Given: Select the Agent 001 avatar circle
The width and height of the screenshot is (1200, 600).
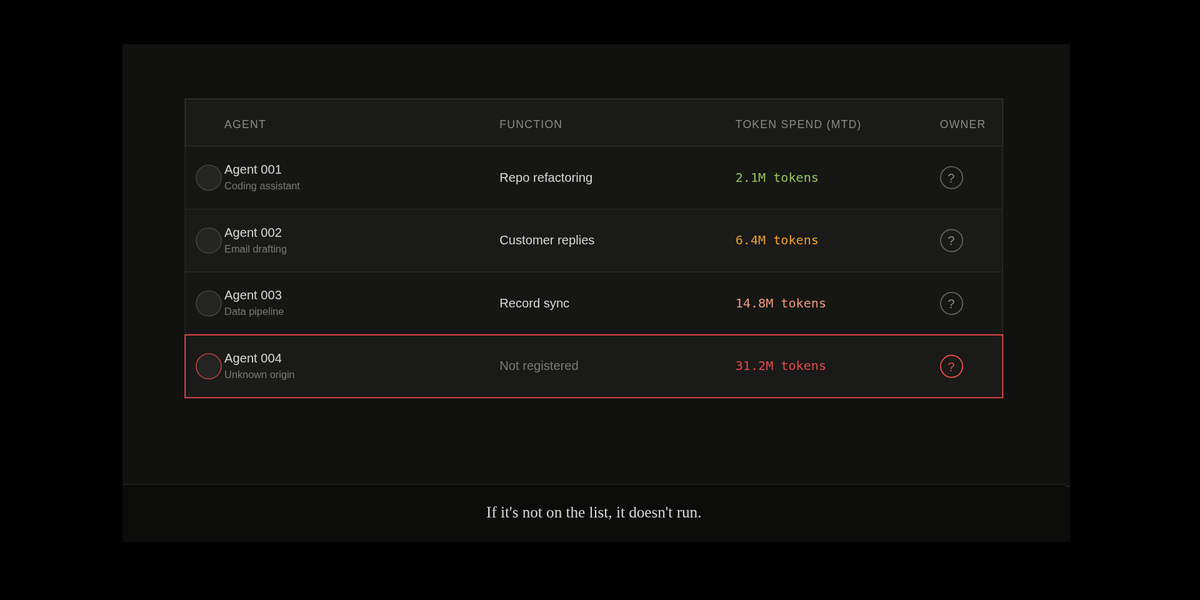Looking at the screenshot, I should point(208,178).
